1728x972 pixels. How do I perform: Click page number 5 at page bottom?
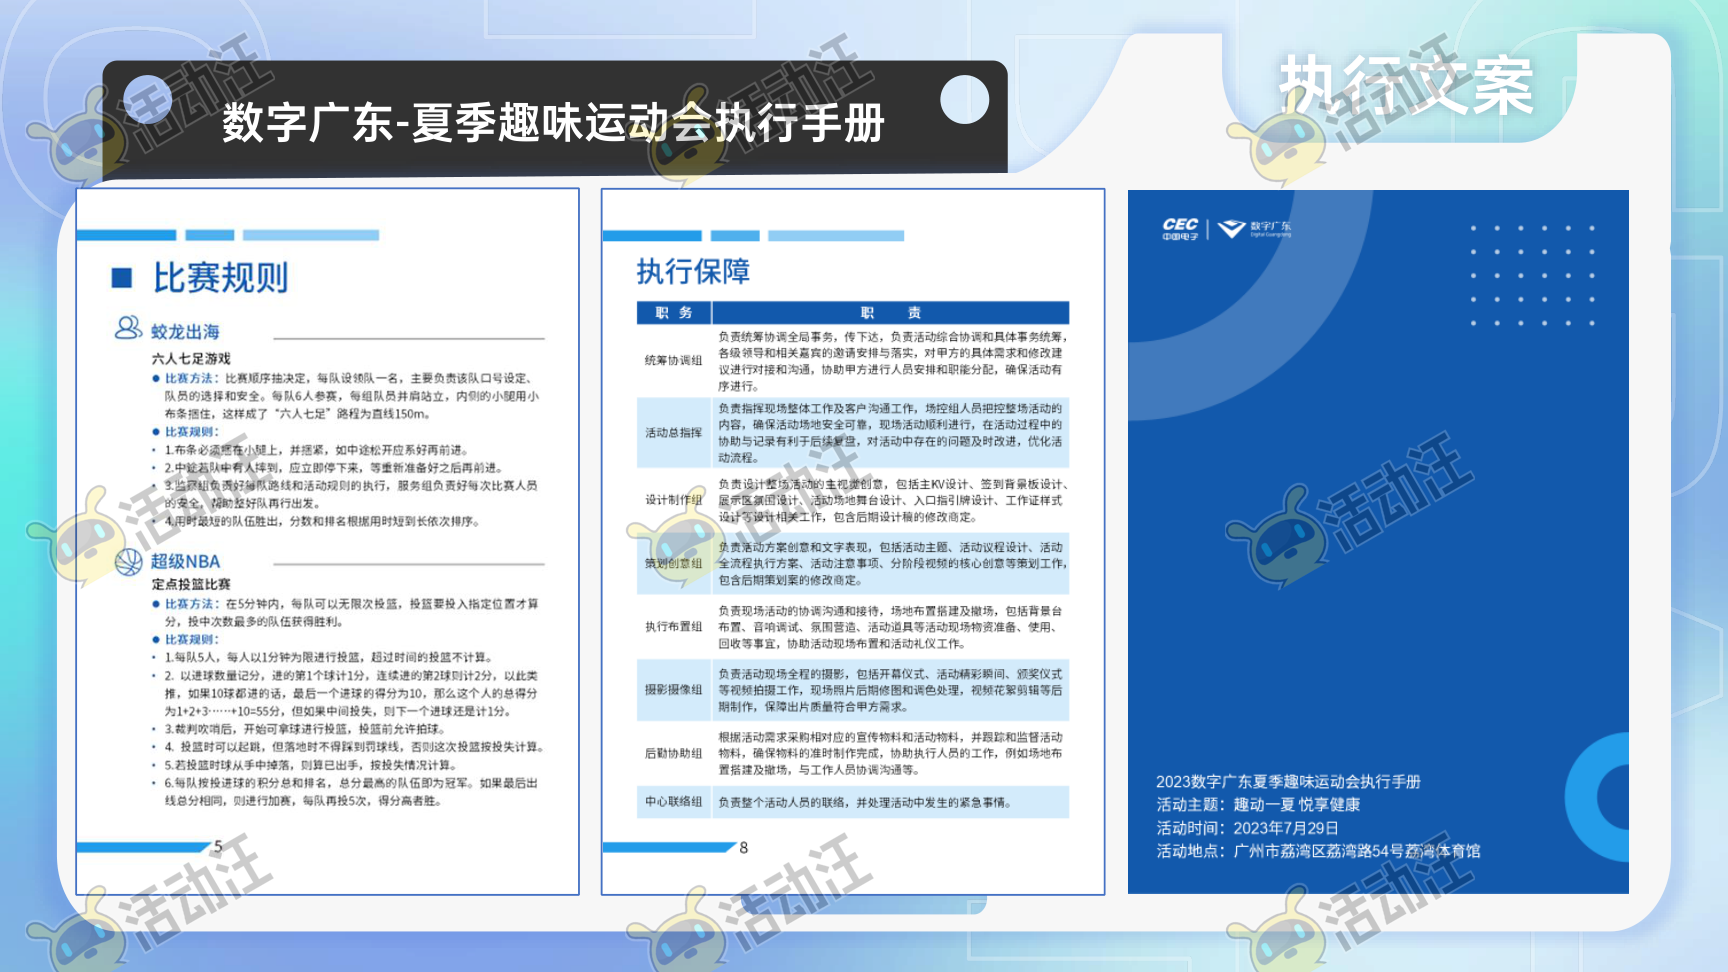tap(218, 846)
